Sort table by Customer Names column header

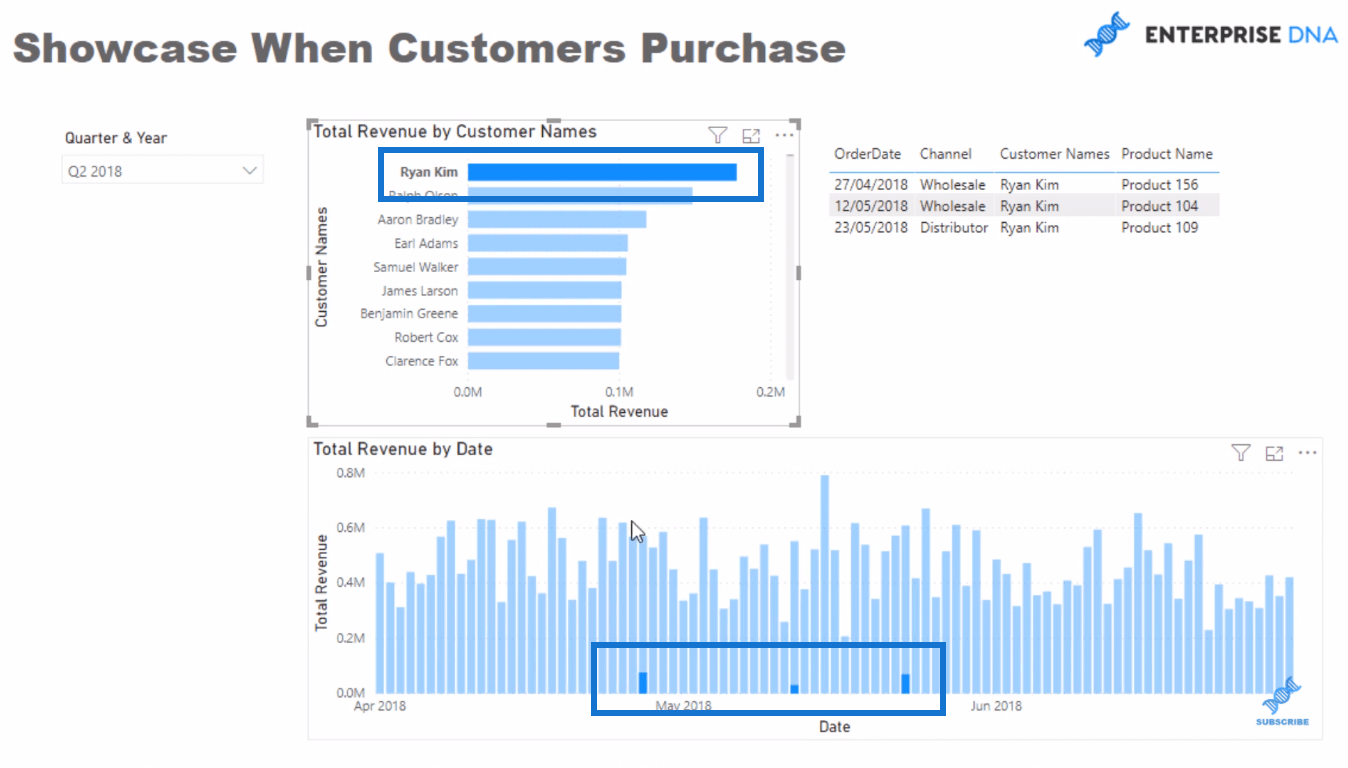click(1055, 154)
